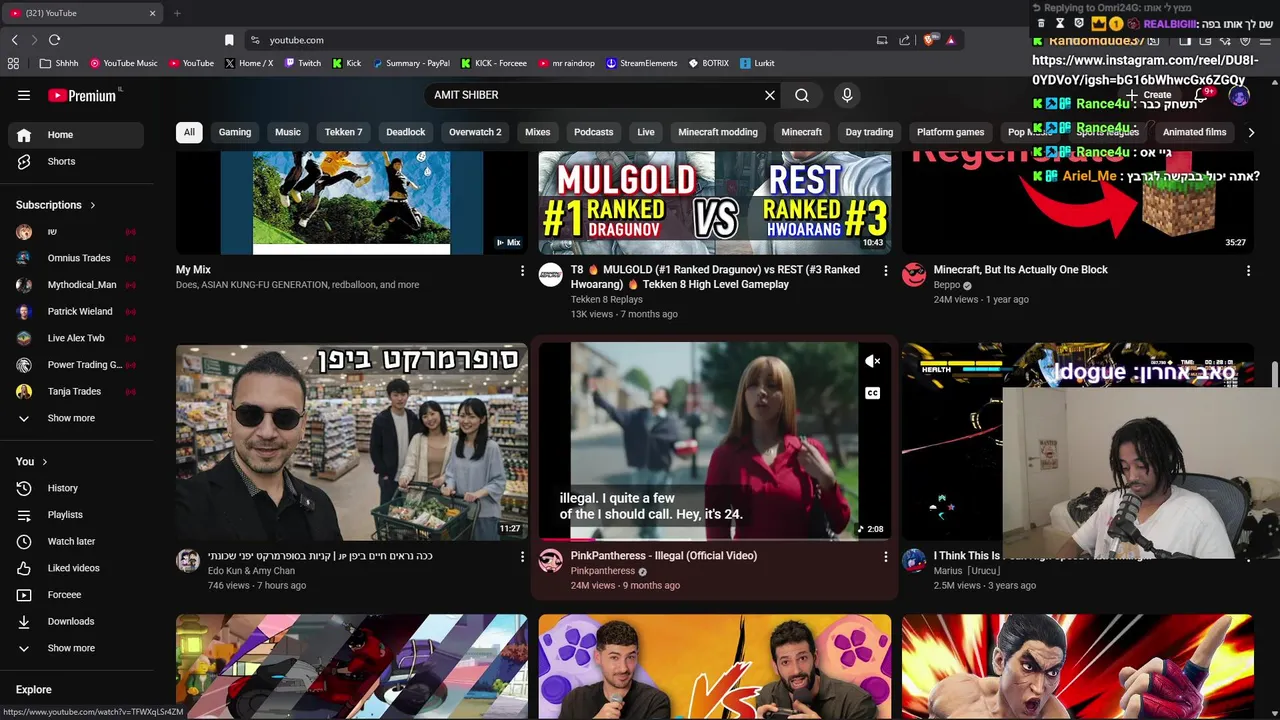Viewport: 1280px width, 720px height.
Task: Reload the page using the browser refresh icon
Action: pos(54,40)
